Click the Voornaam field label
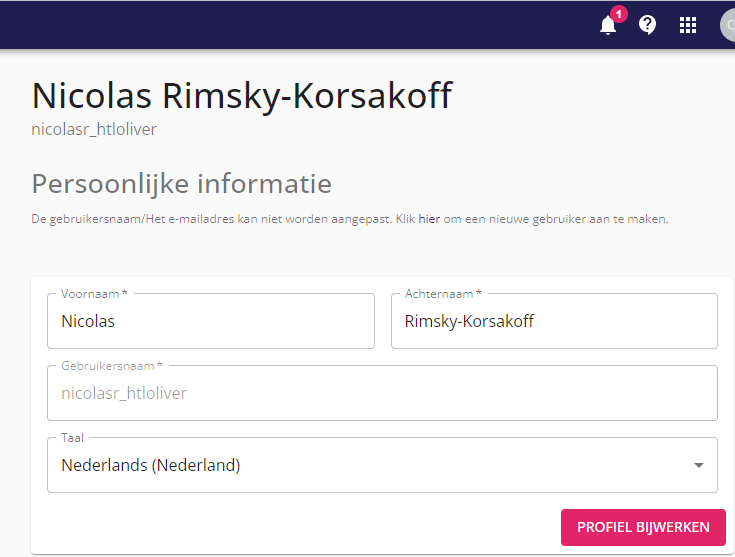Image resolution: width=735 pixels, height=557 pixels. [x=94, y=294]
